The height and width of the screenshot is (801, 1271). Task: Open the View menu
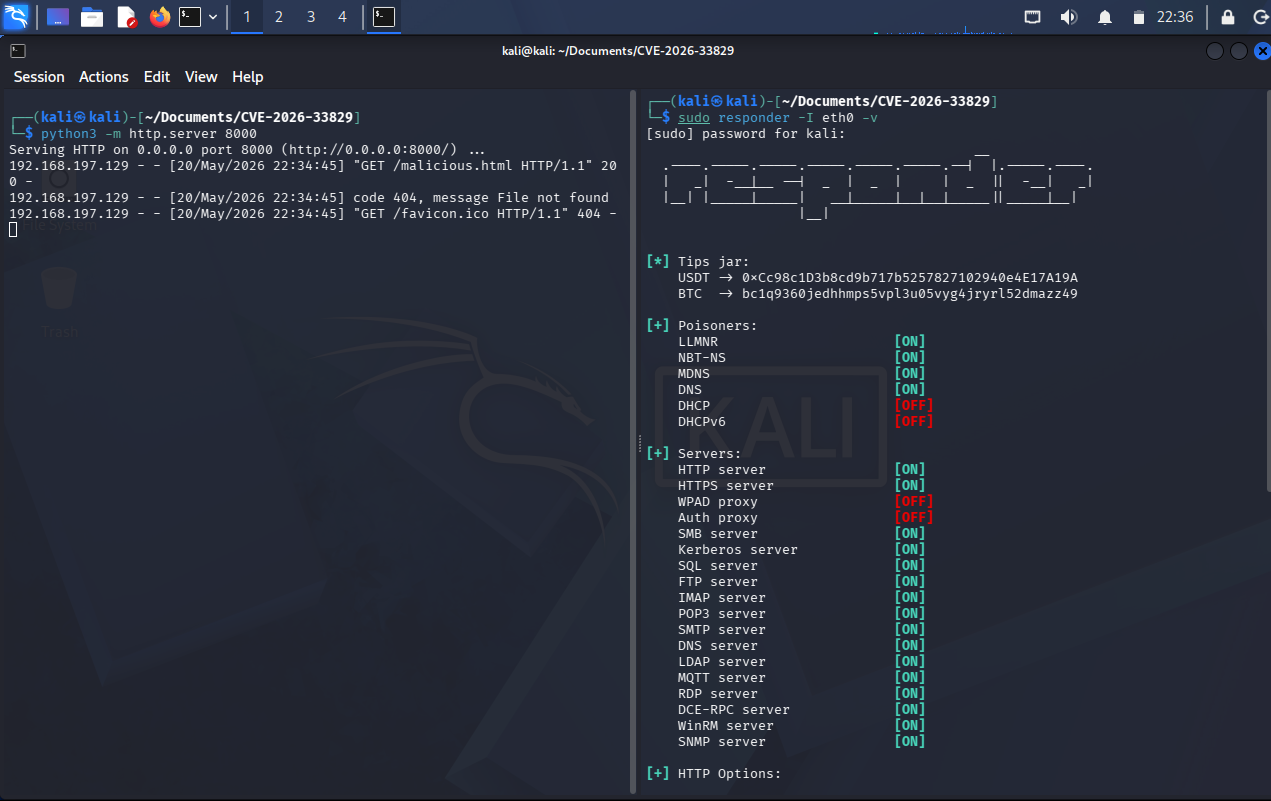pyautogui.click(x=201, y=77)
